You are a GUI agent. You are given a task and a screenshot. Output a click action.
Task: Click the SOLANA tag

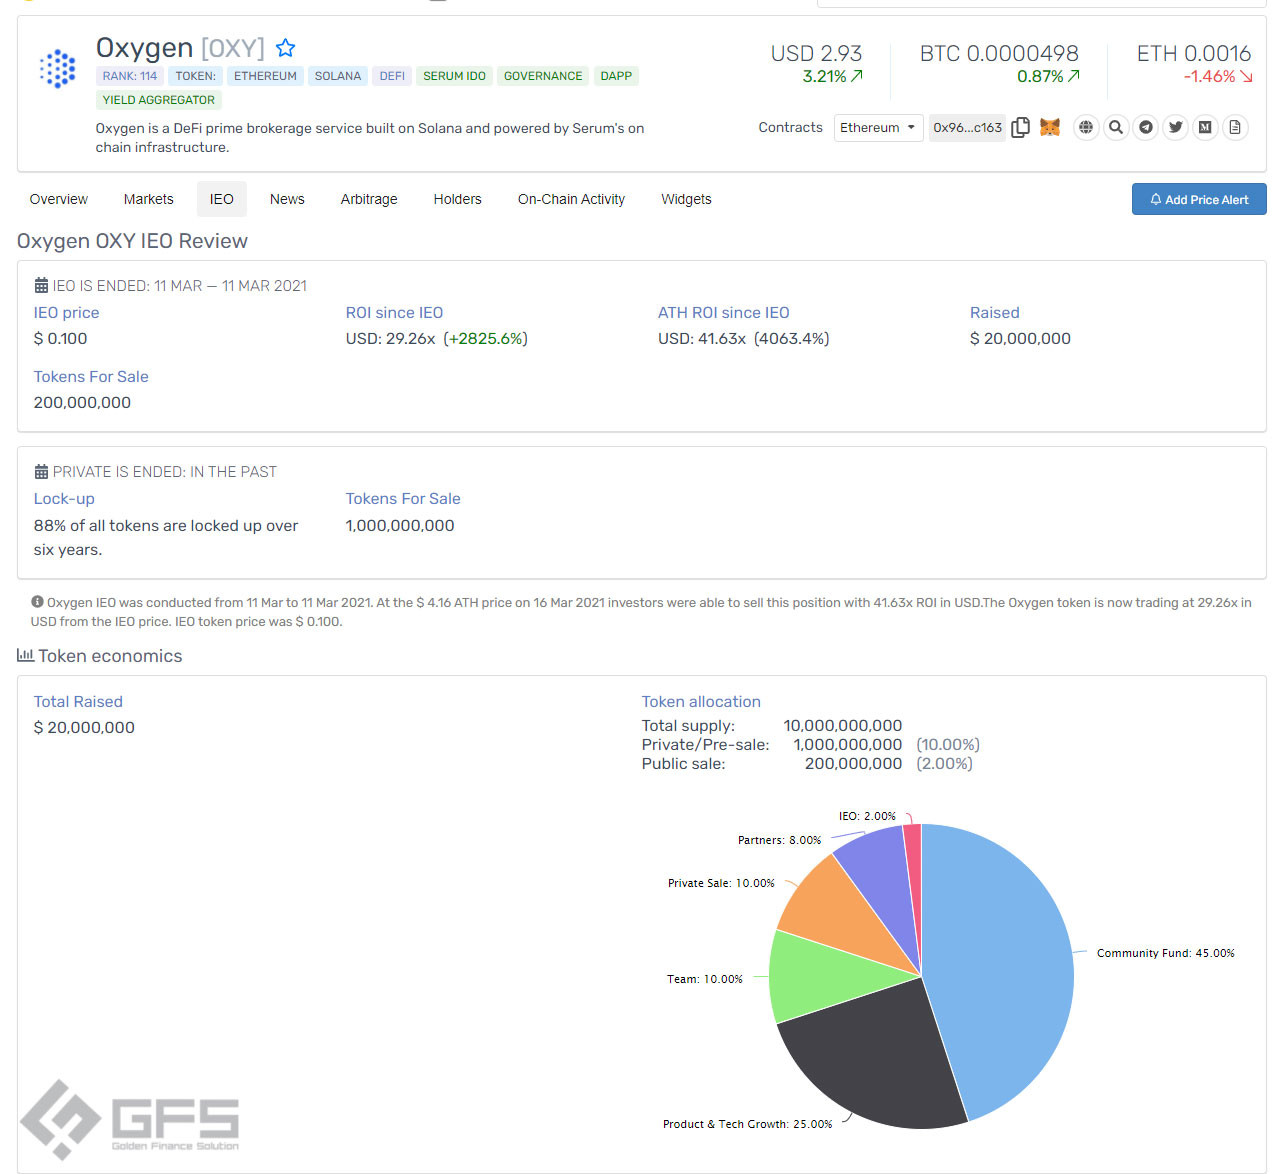[x=338, y=76]
